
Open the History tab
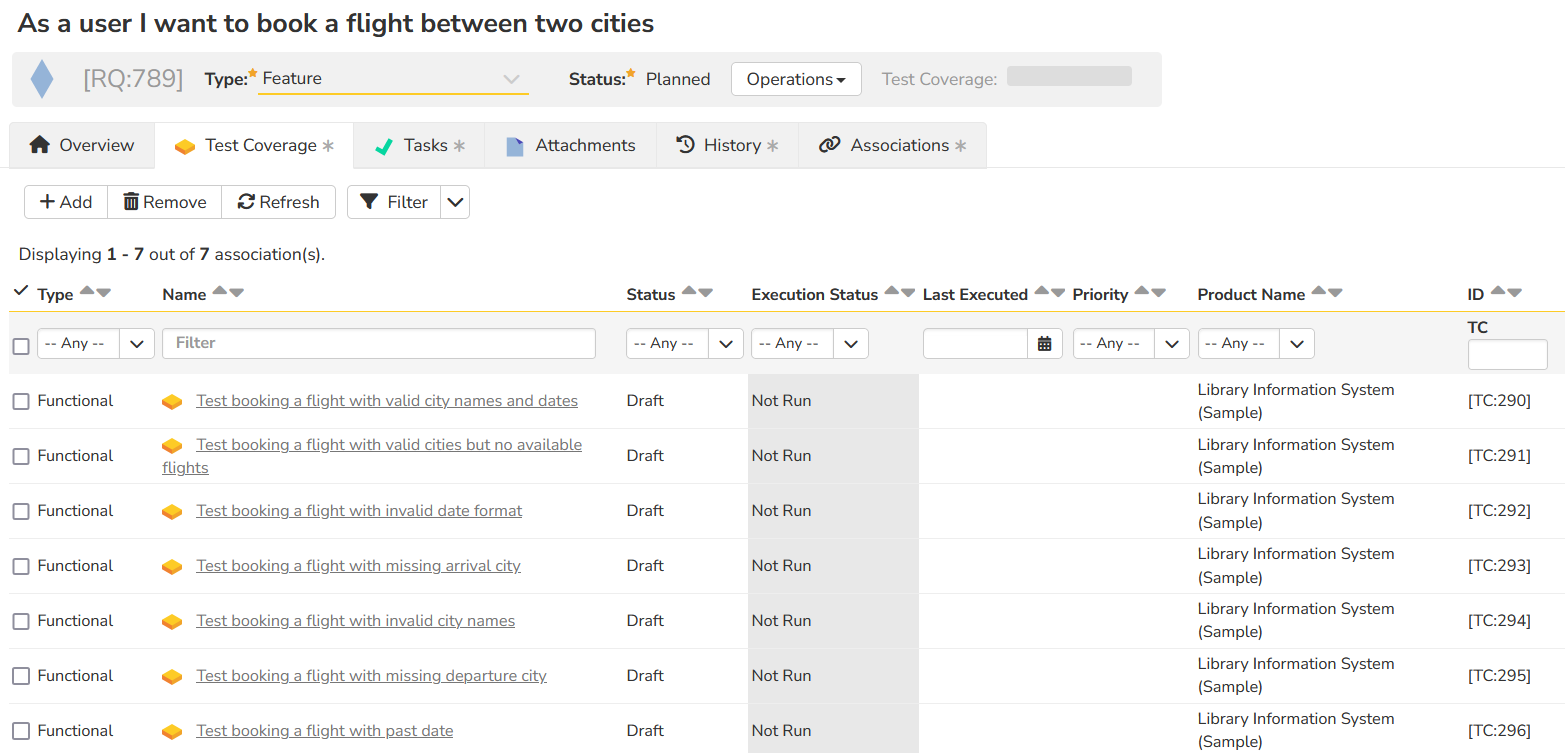pos(727,146)
